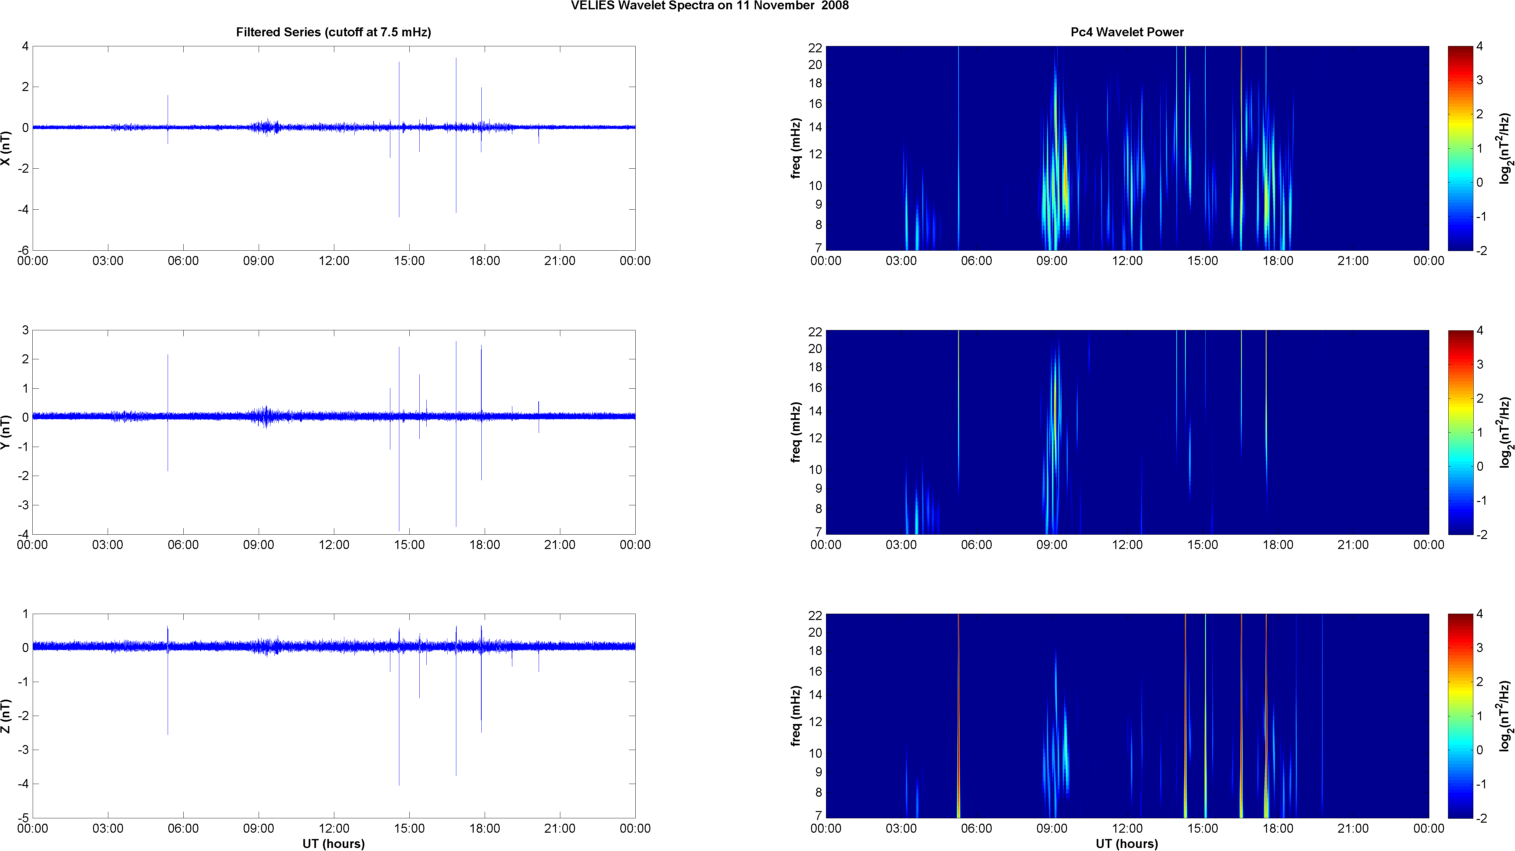Click 'freq (mHz)' label of top wavelet plot

pos(795,148)
